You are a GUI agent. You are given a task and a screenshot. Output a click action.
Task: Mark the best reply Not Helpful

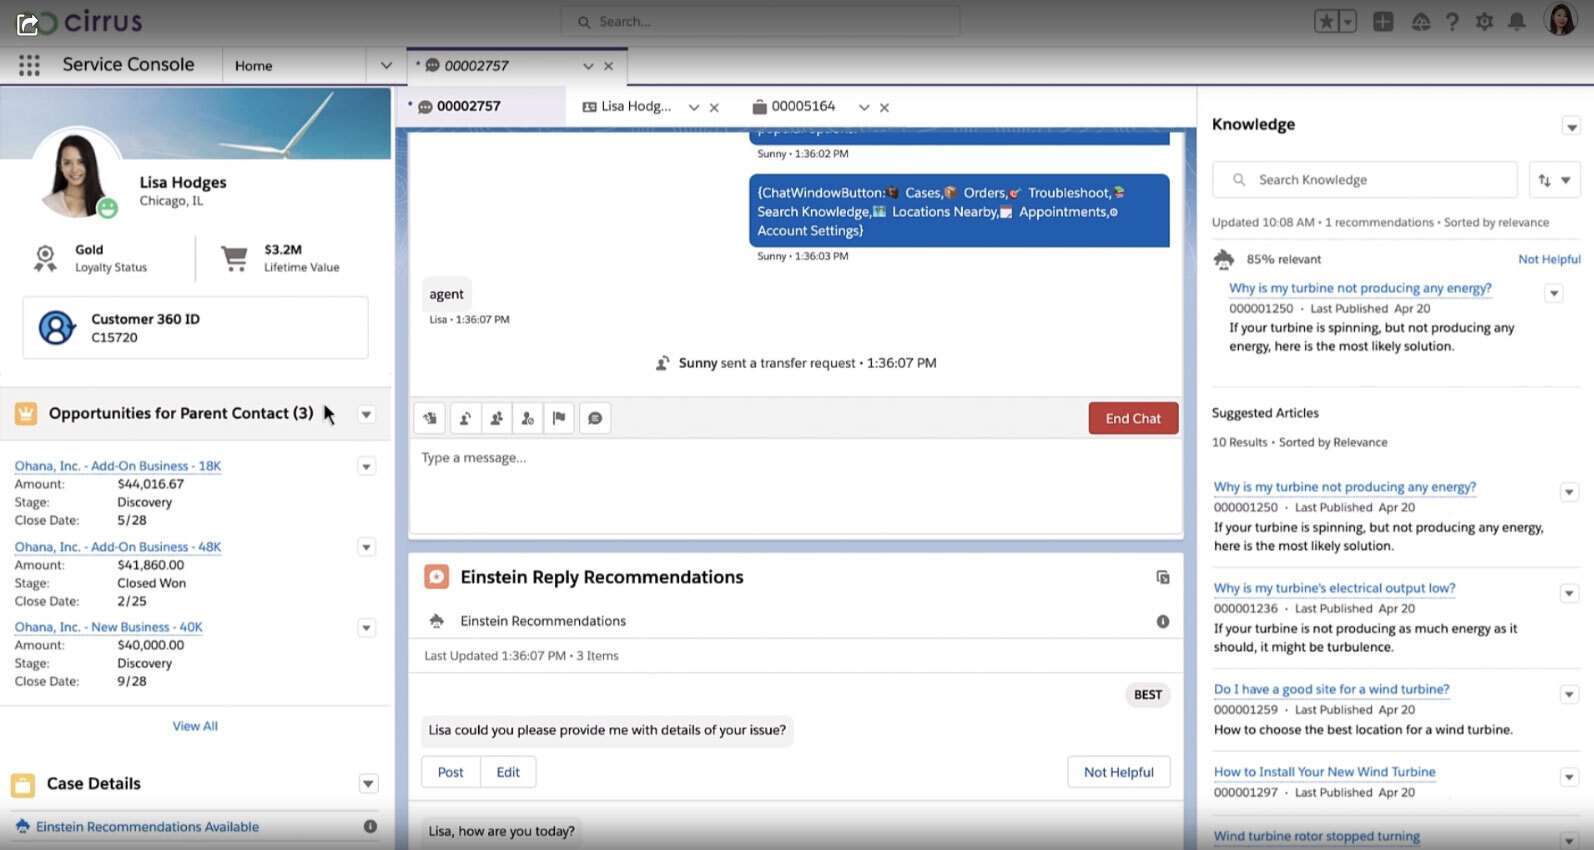click(x=1118, y=772)
